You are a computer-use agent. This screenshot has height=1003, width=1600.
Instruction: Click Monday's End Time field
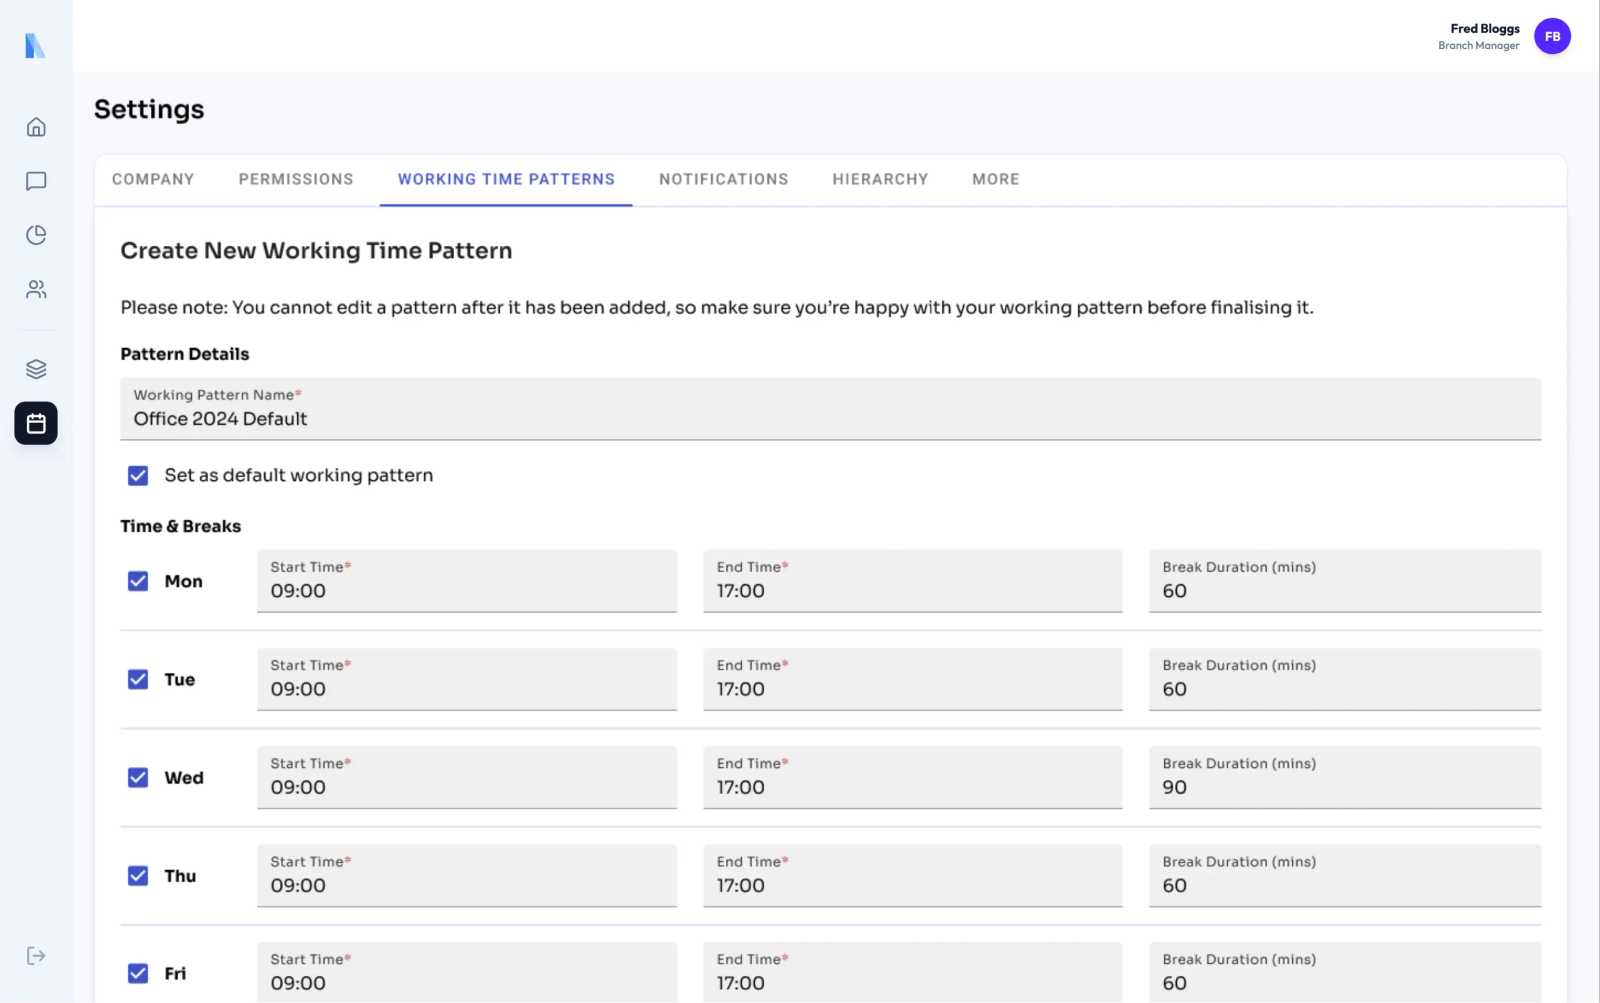(x=912, y=581)
